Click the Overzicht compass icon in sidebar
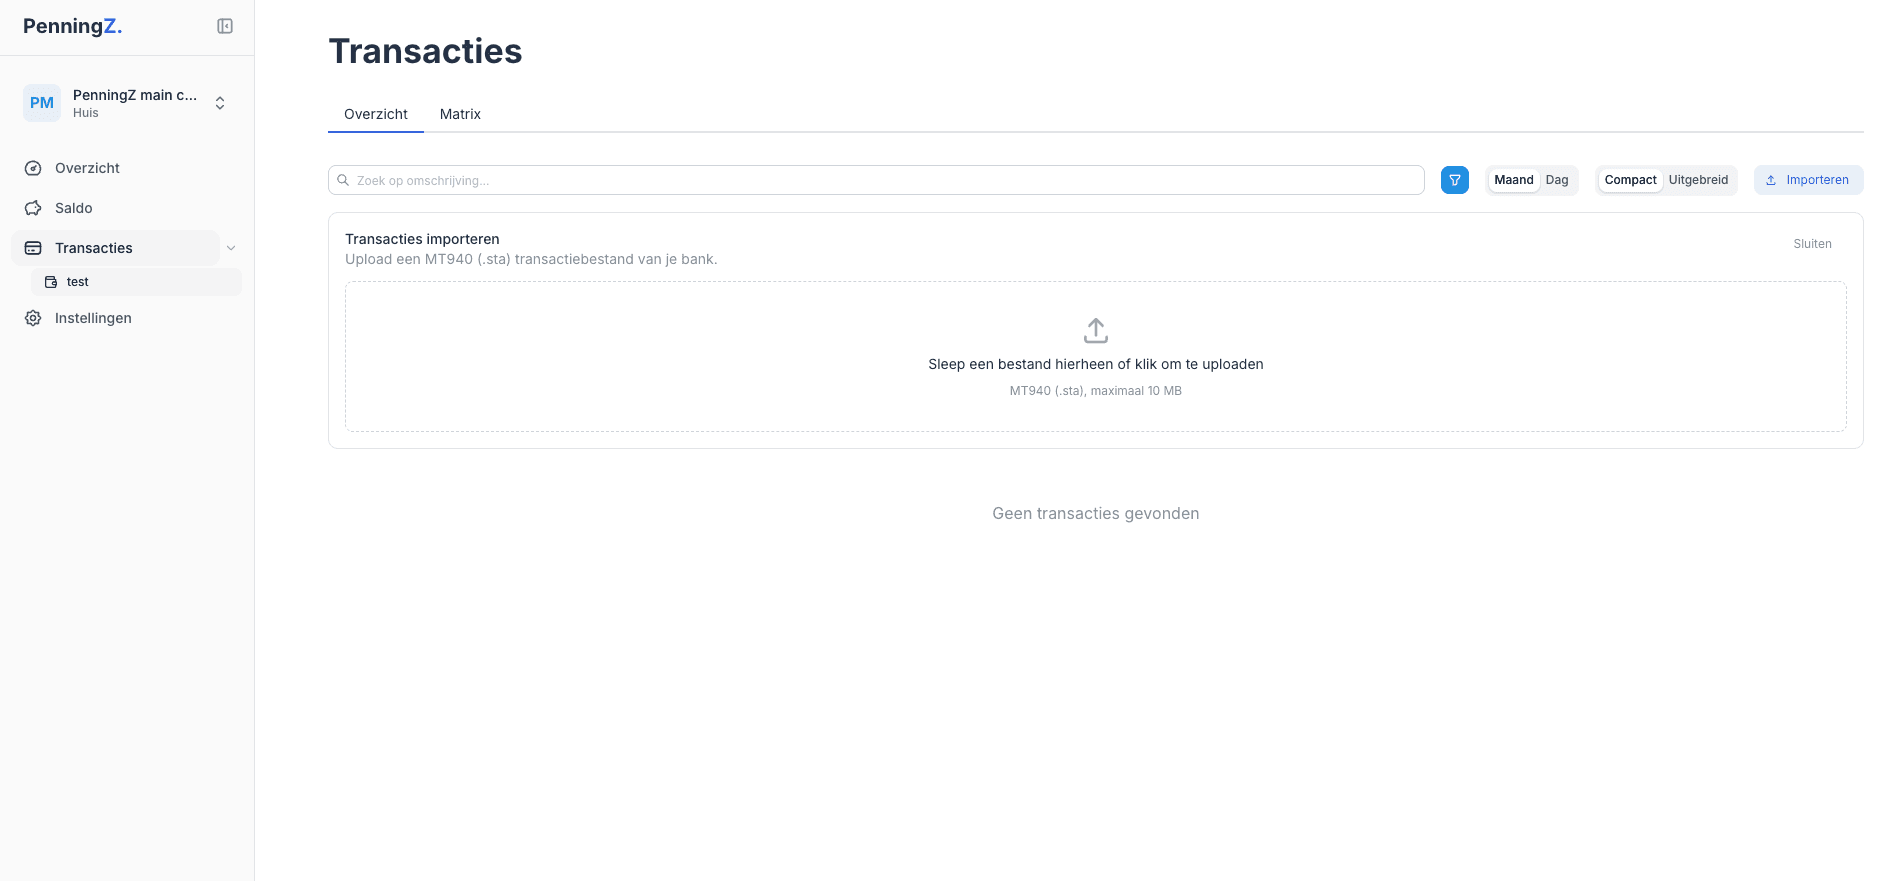Viewport: 1899px width, 881px height. tap(33, 168)
